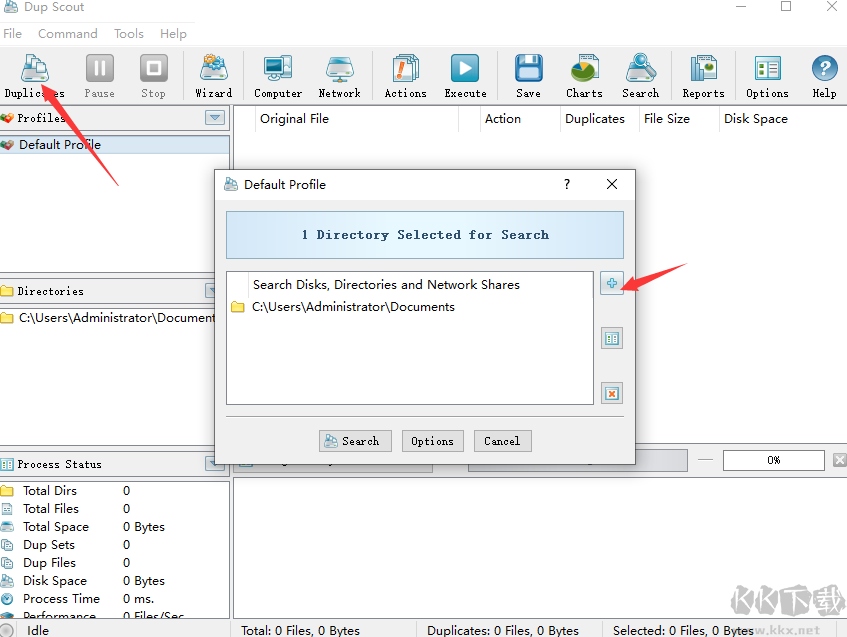Click the Dup Sets status row
Image resolution: width=847 pixels, height=637 pixels.
coord(115,545)
